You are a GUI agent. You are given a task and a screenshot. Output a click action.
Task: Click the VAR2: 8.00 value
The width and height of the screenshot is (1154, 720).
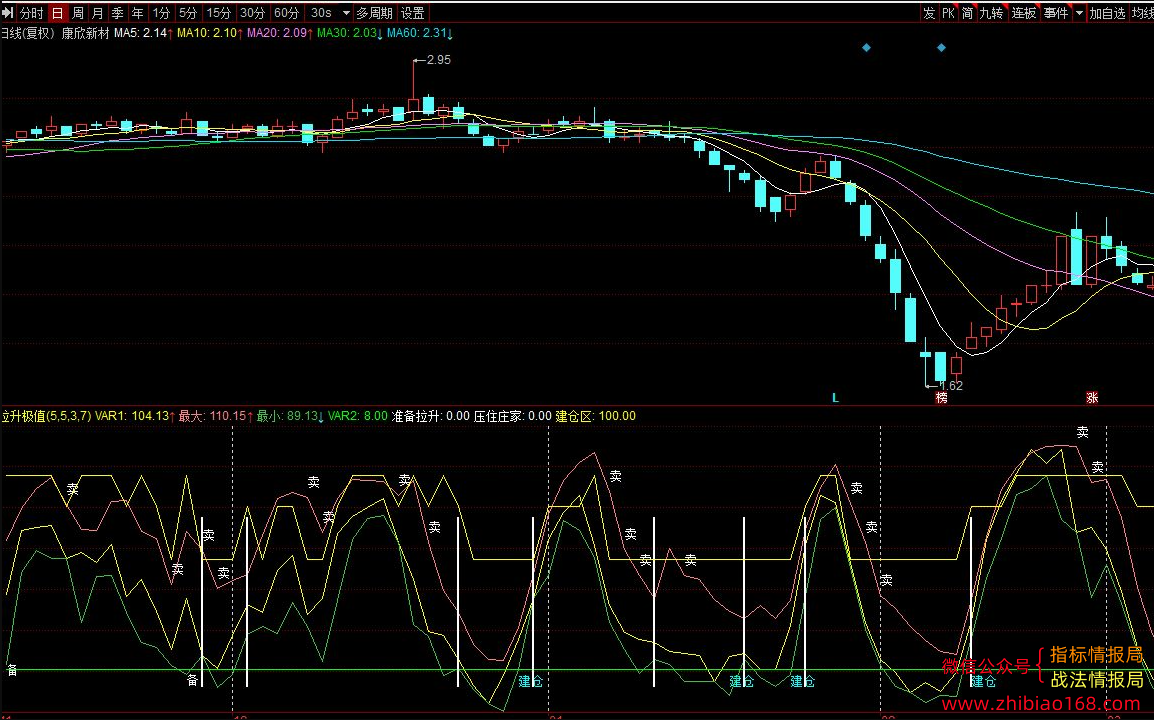coord(358,416)
